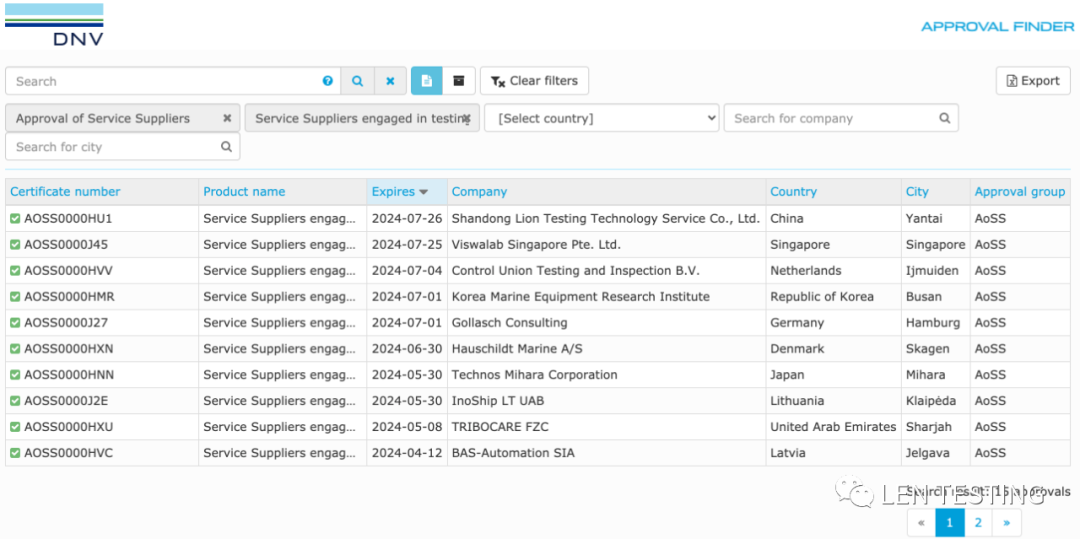
Task: Open certificate AOSS0000J45
Action: [66, 244]
